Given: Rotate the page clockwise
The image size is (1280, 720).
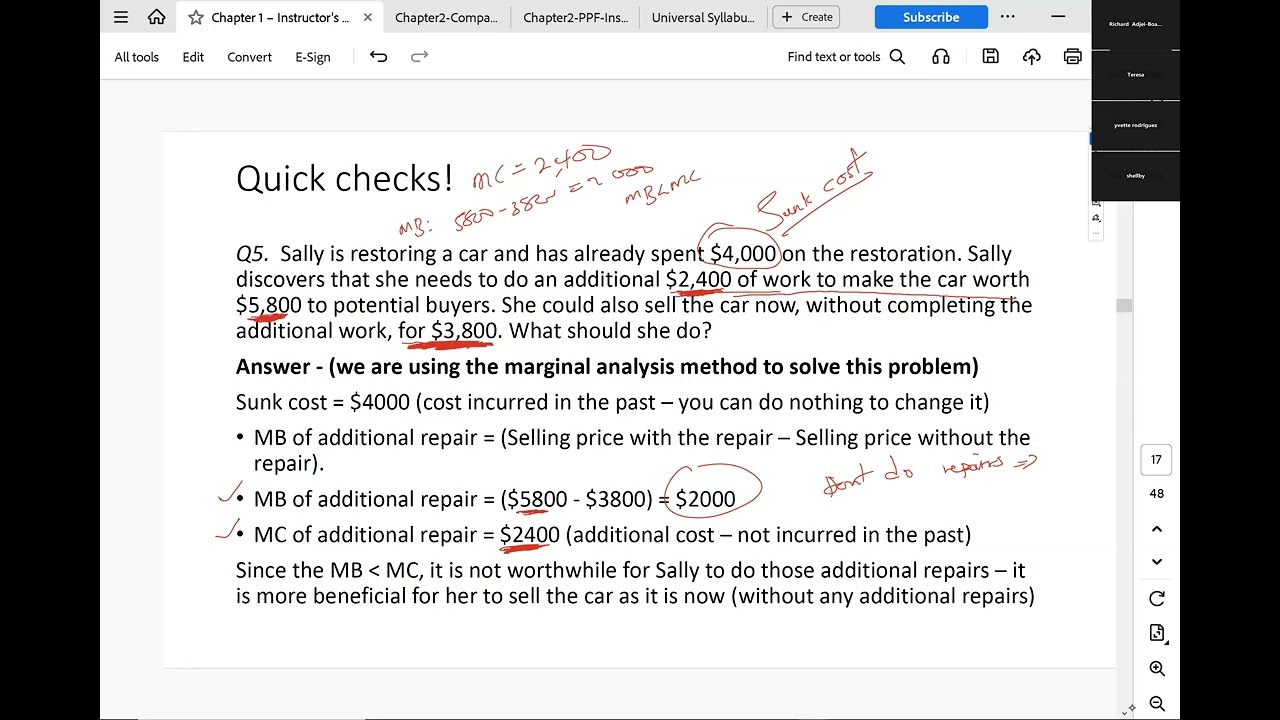Looking at the screenshot, I should click(1157, 599).
